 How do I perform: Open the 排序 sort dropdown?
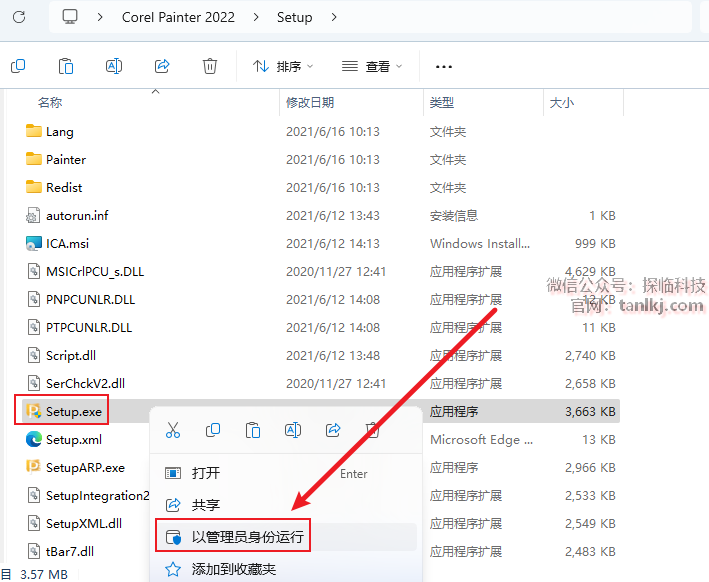pyautogui.click(x=283, y=66)
